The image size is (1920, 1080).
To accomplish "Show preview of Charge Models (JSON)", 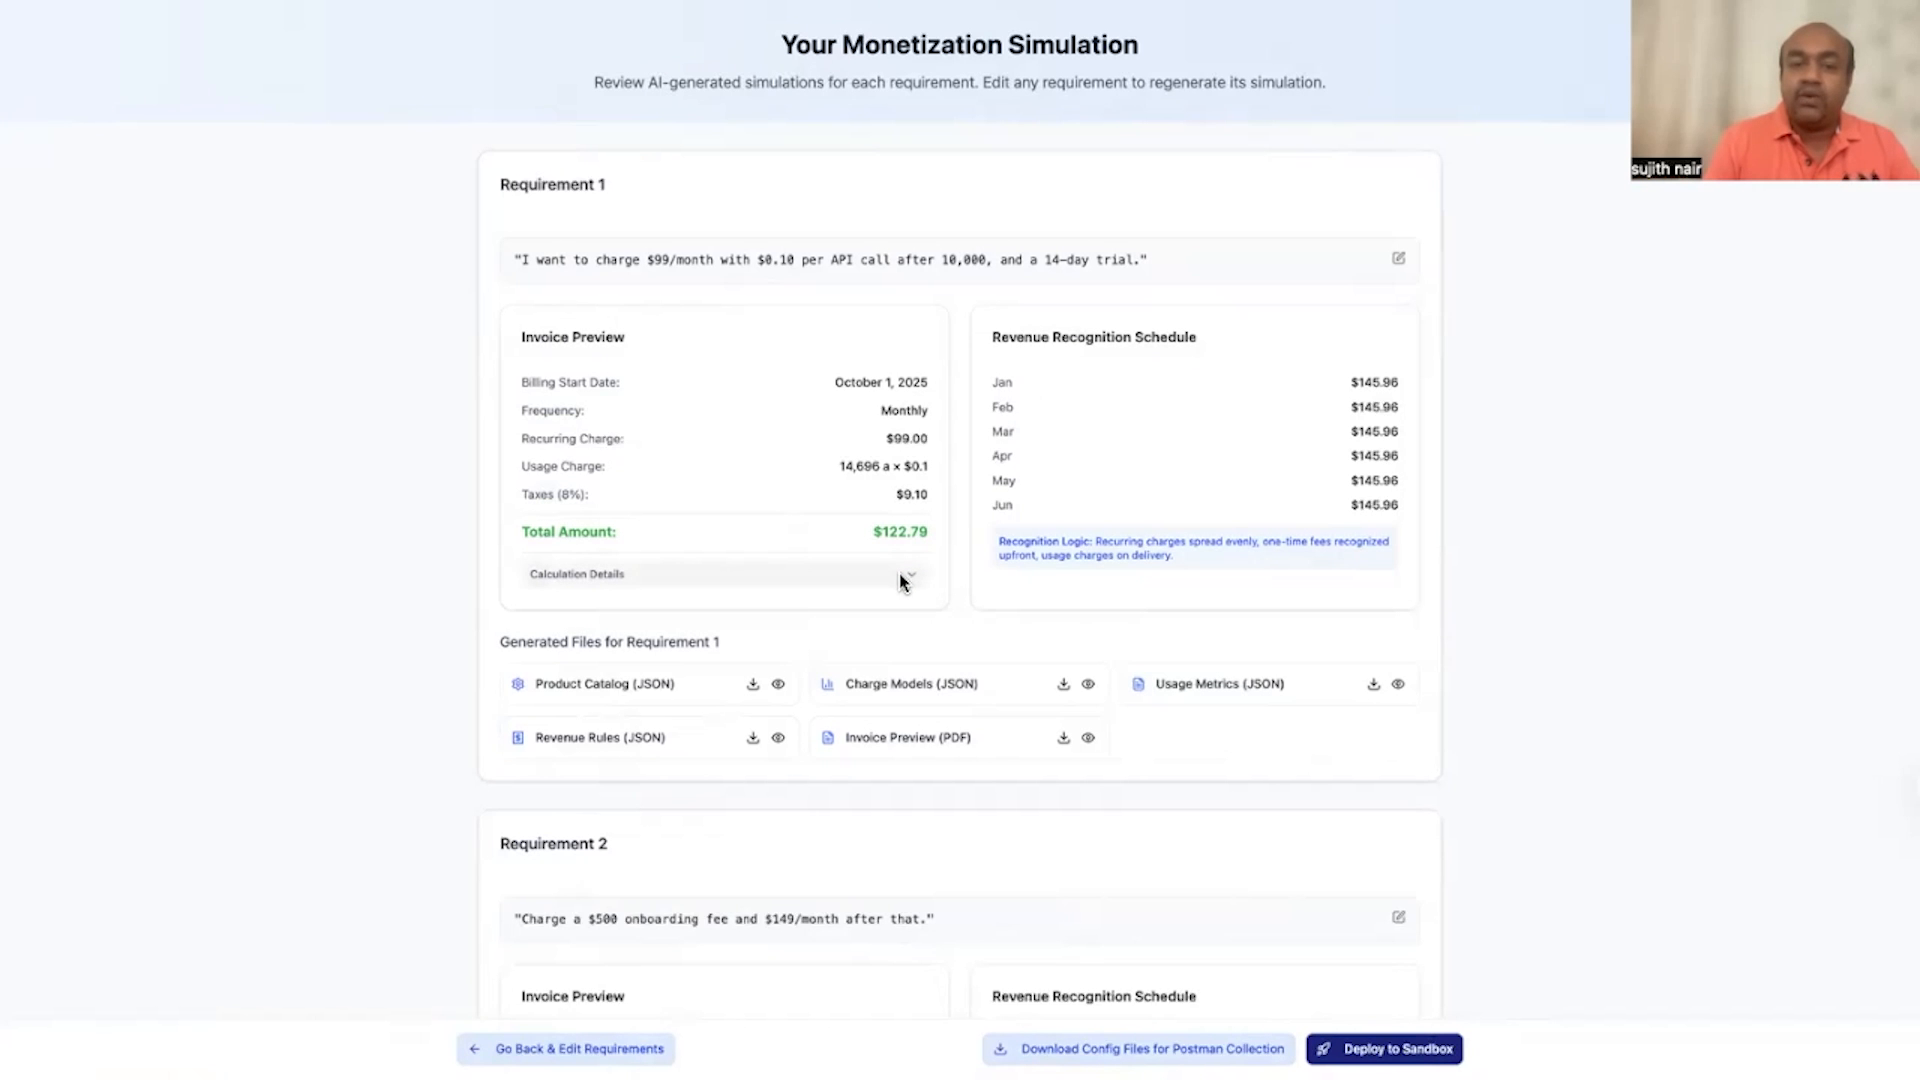I will [x=1088, y=683].
